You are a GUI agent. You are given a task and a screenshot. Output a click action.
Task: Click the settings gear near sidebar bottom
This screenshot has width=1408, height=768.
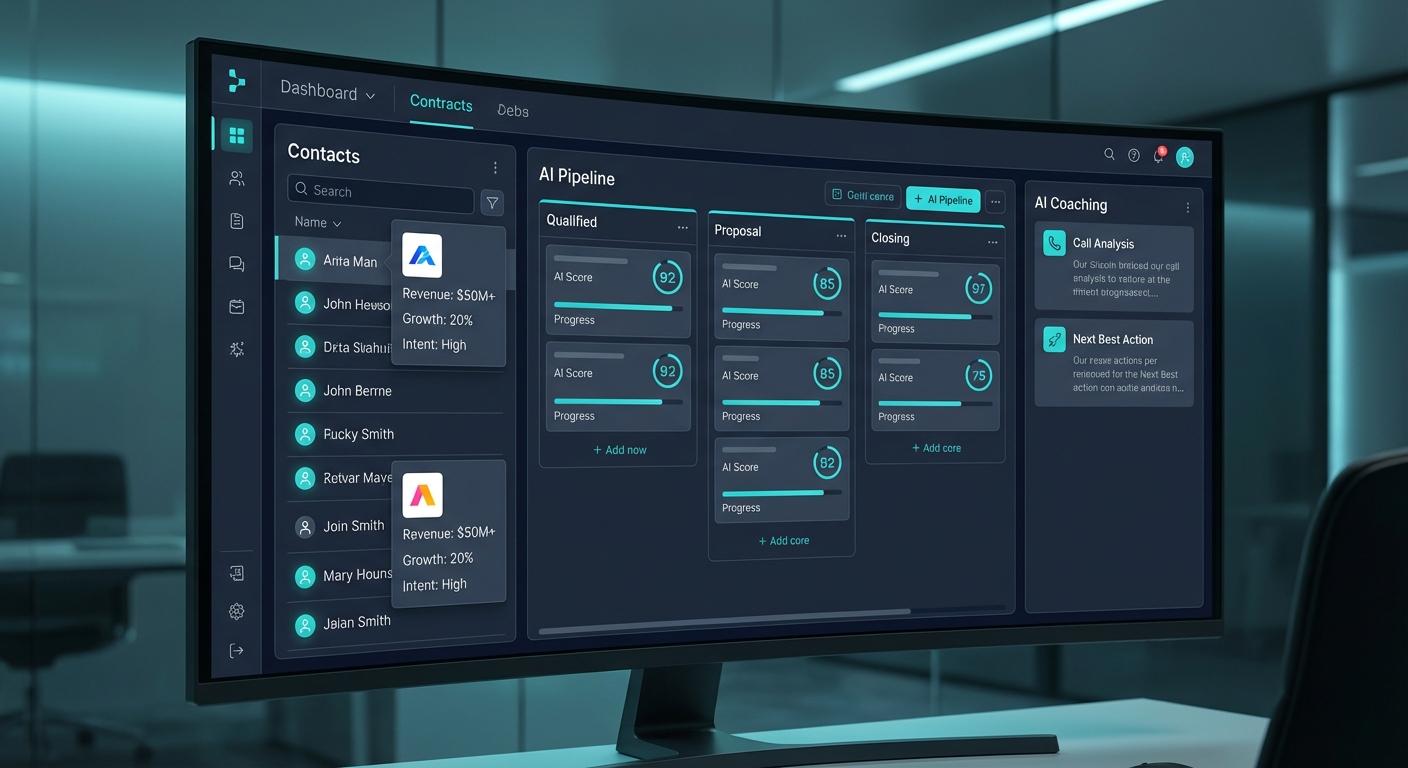236,610
